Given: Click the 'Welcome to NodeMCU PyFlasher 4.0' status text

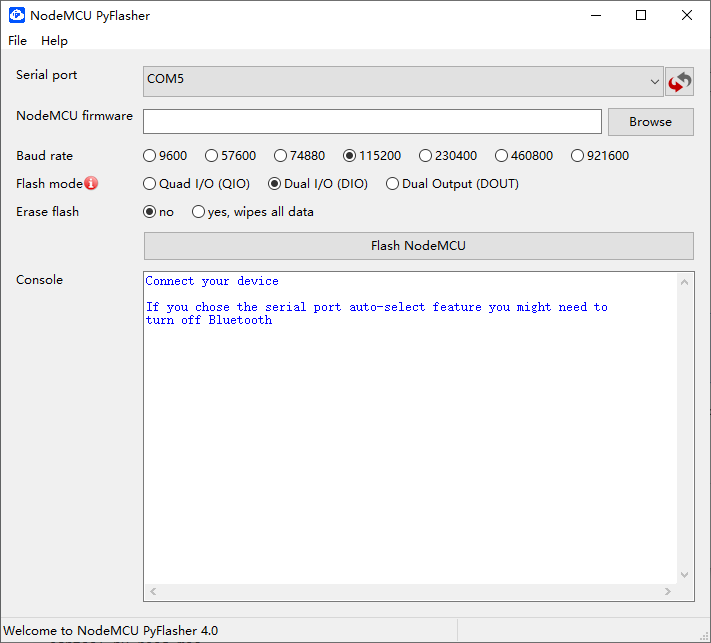Looking at the screenshot, I should click(111, 631).
